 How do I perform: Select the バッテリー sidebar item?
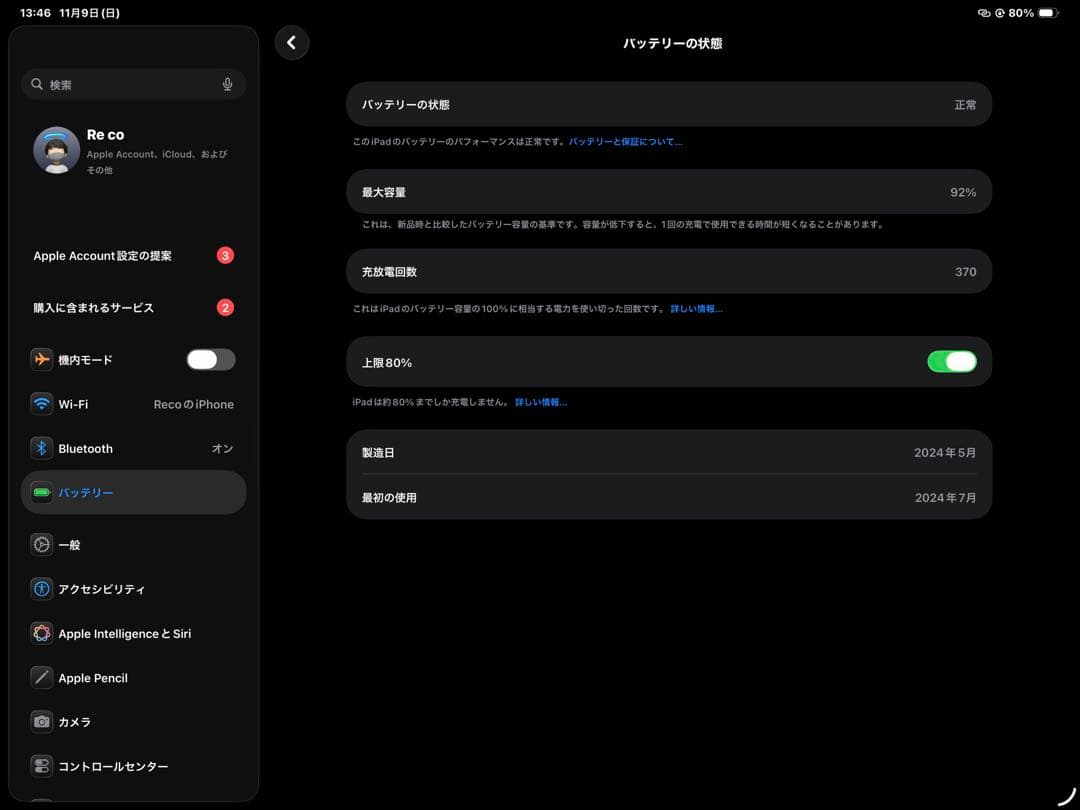coord(133,493)
